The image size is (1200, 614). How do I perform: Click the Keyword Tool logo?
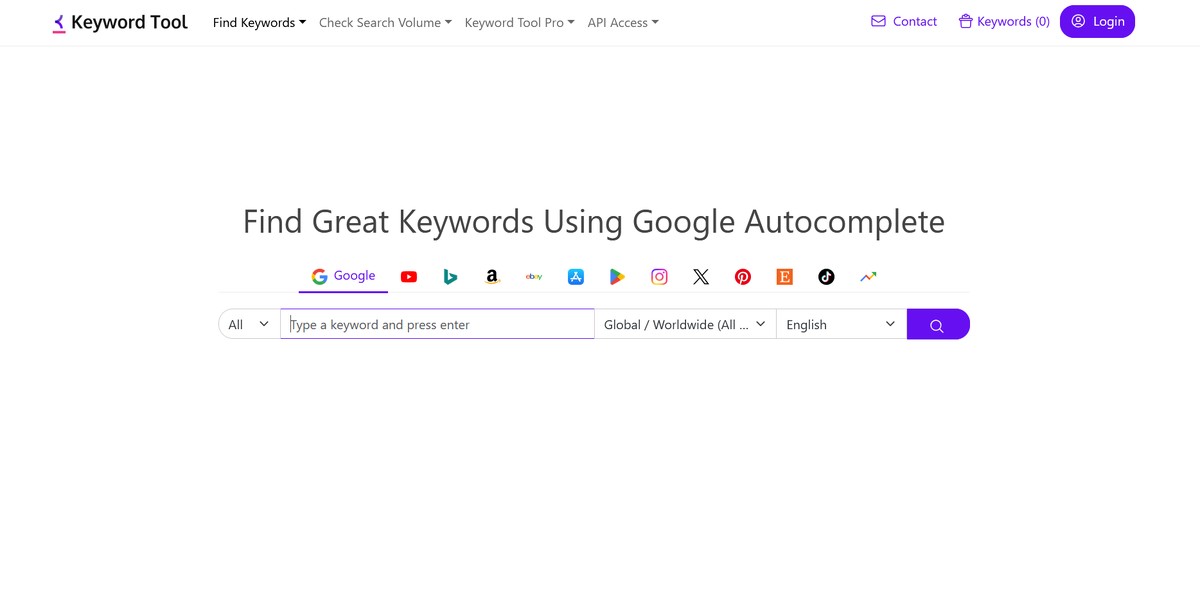click(x=120, y=22)
